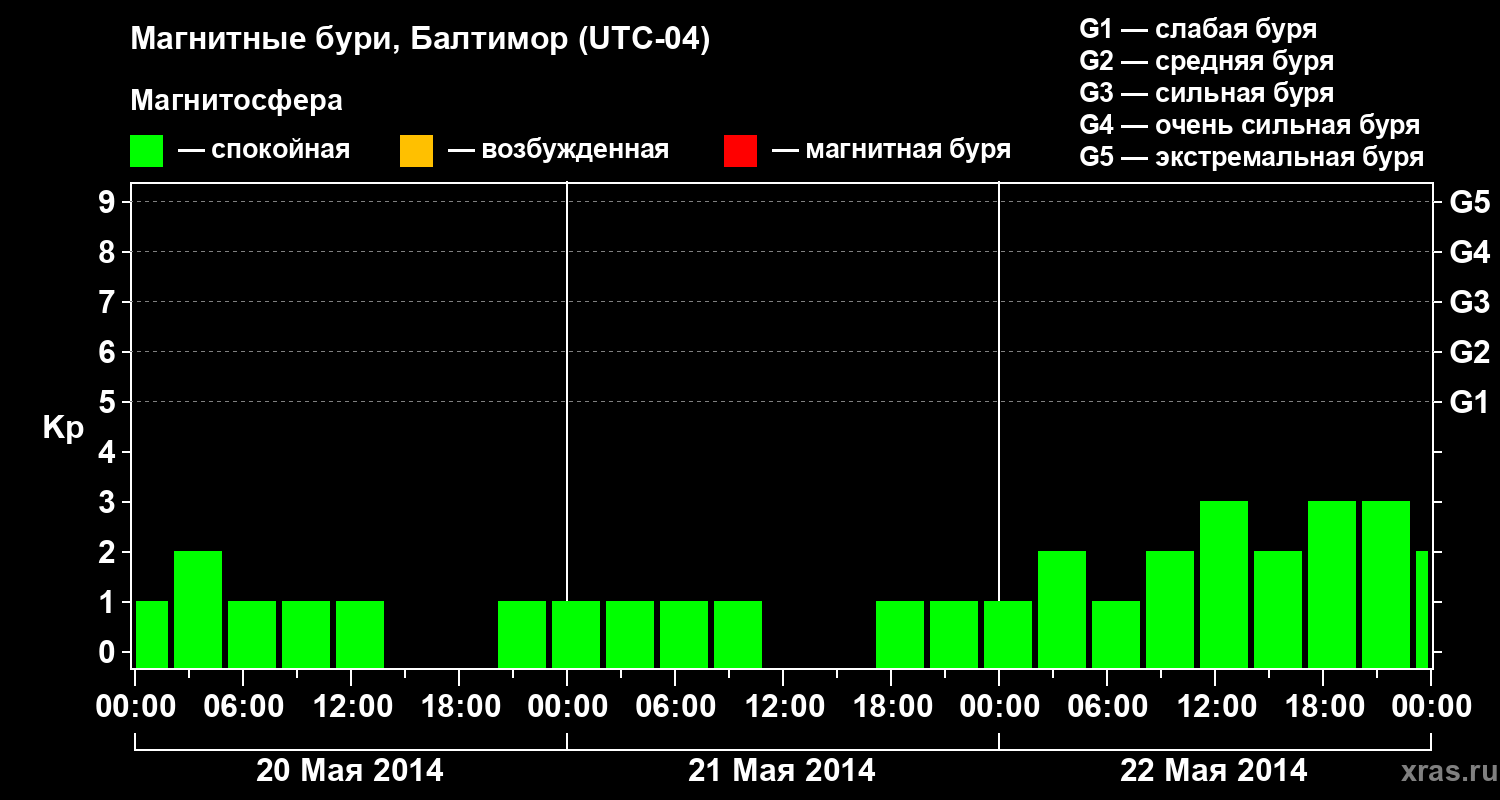Viewport: 1500px width, 800px height.
Task: Click the '— возбужденная' legend label
Action: point(558,150)
